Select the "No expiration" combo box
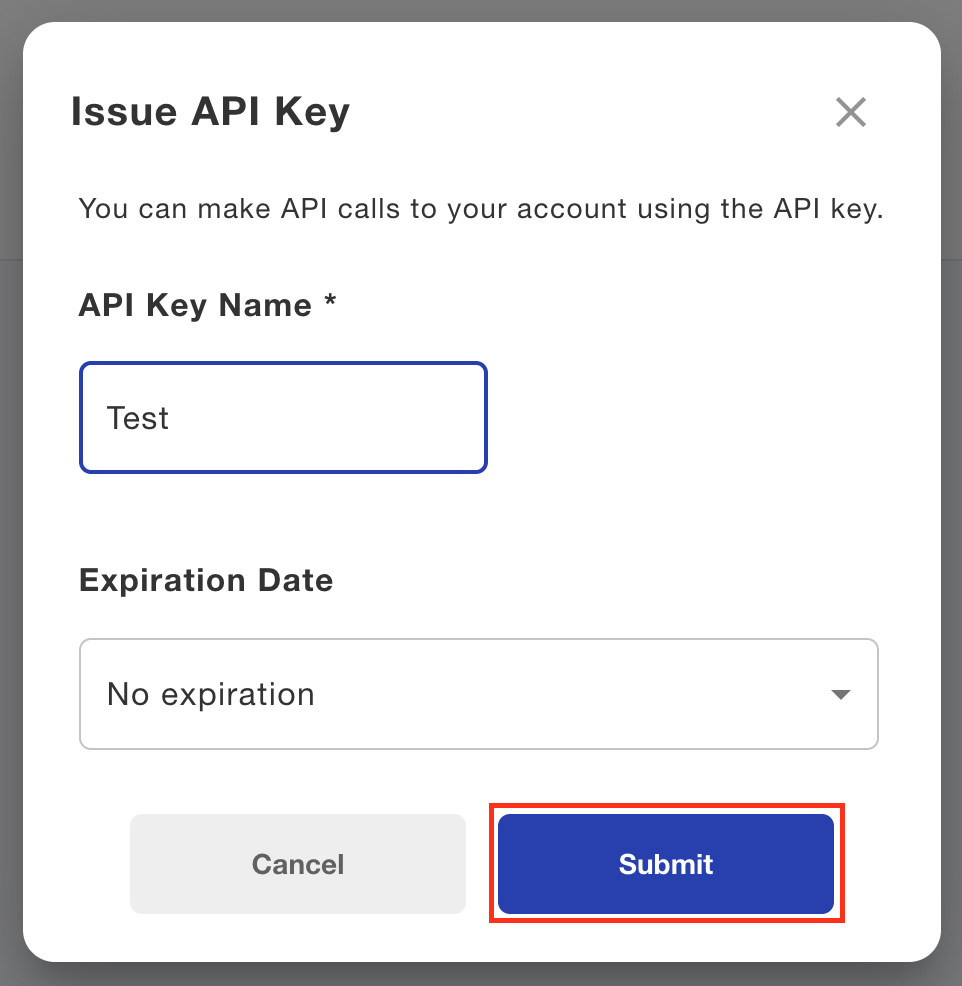 tap(478, 694)
